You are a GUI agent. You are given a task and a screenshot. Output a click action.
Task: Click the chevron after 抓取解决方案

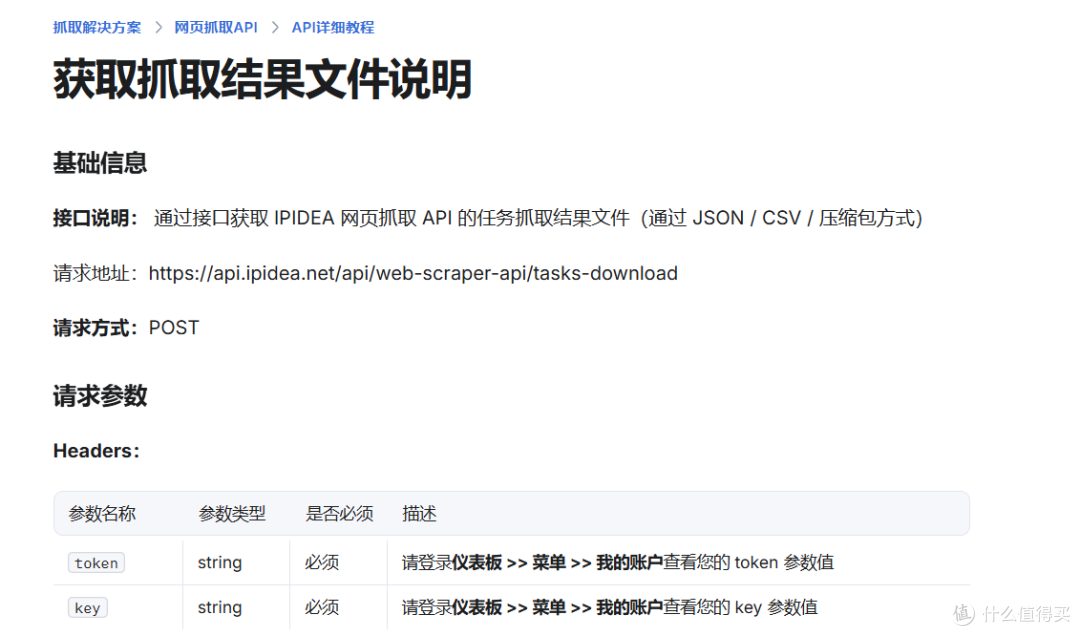158,28
